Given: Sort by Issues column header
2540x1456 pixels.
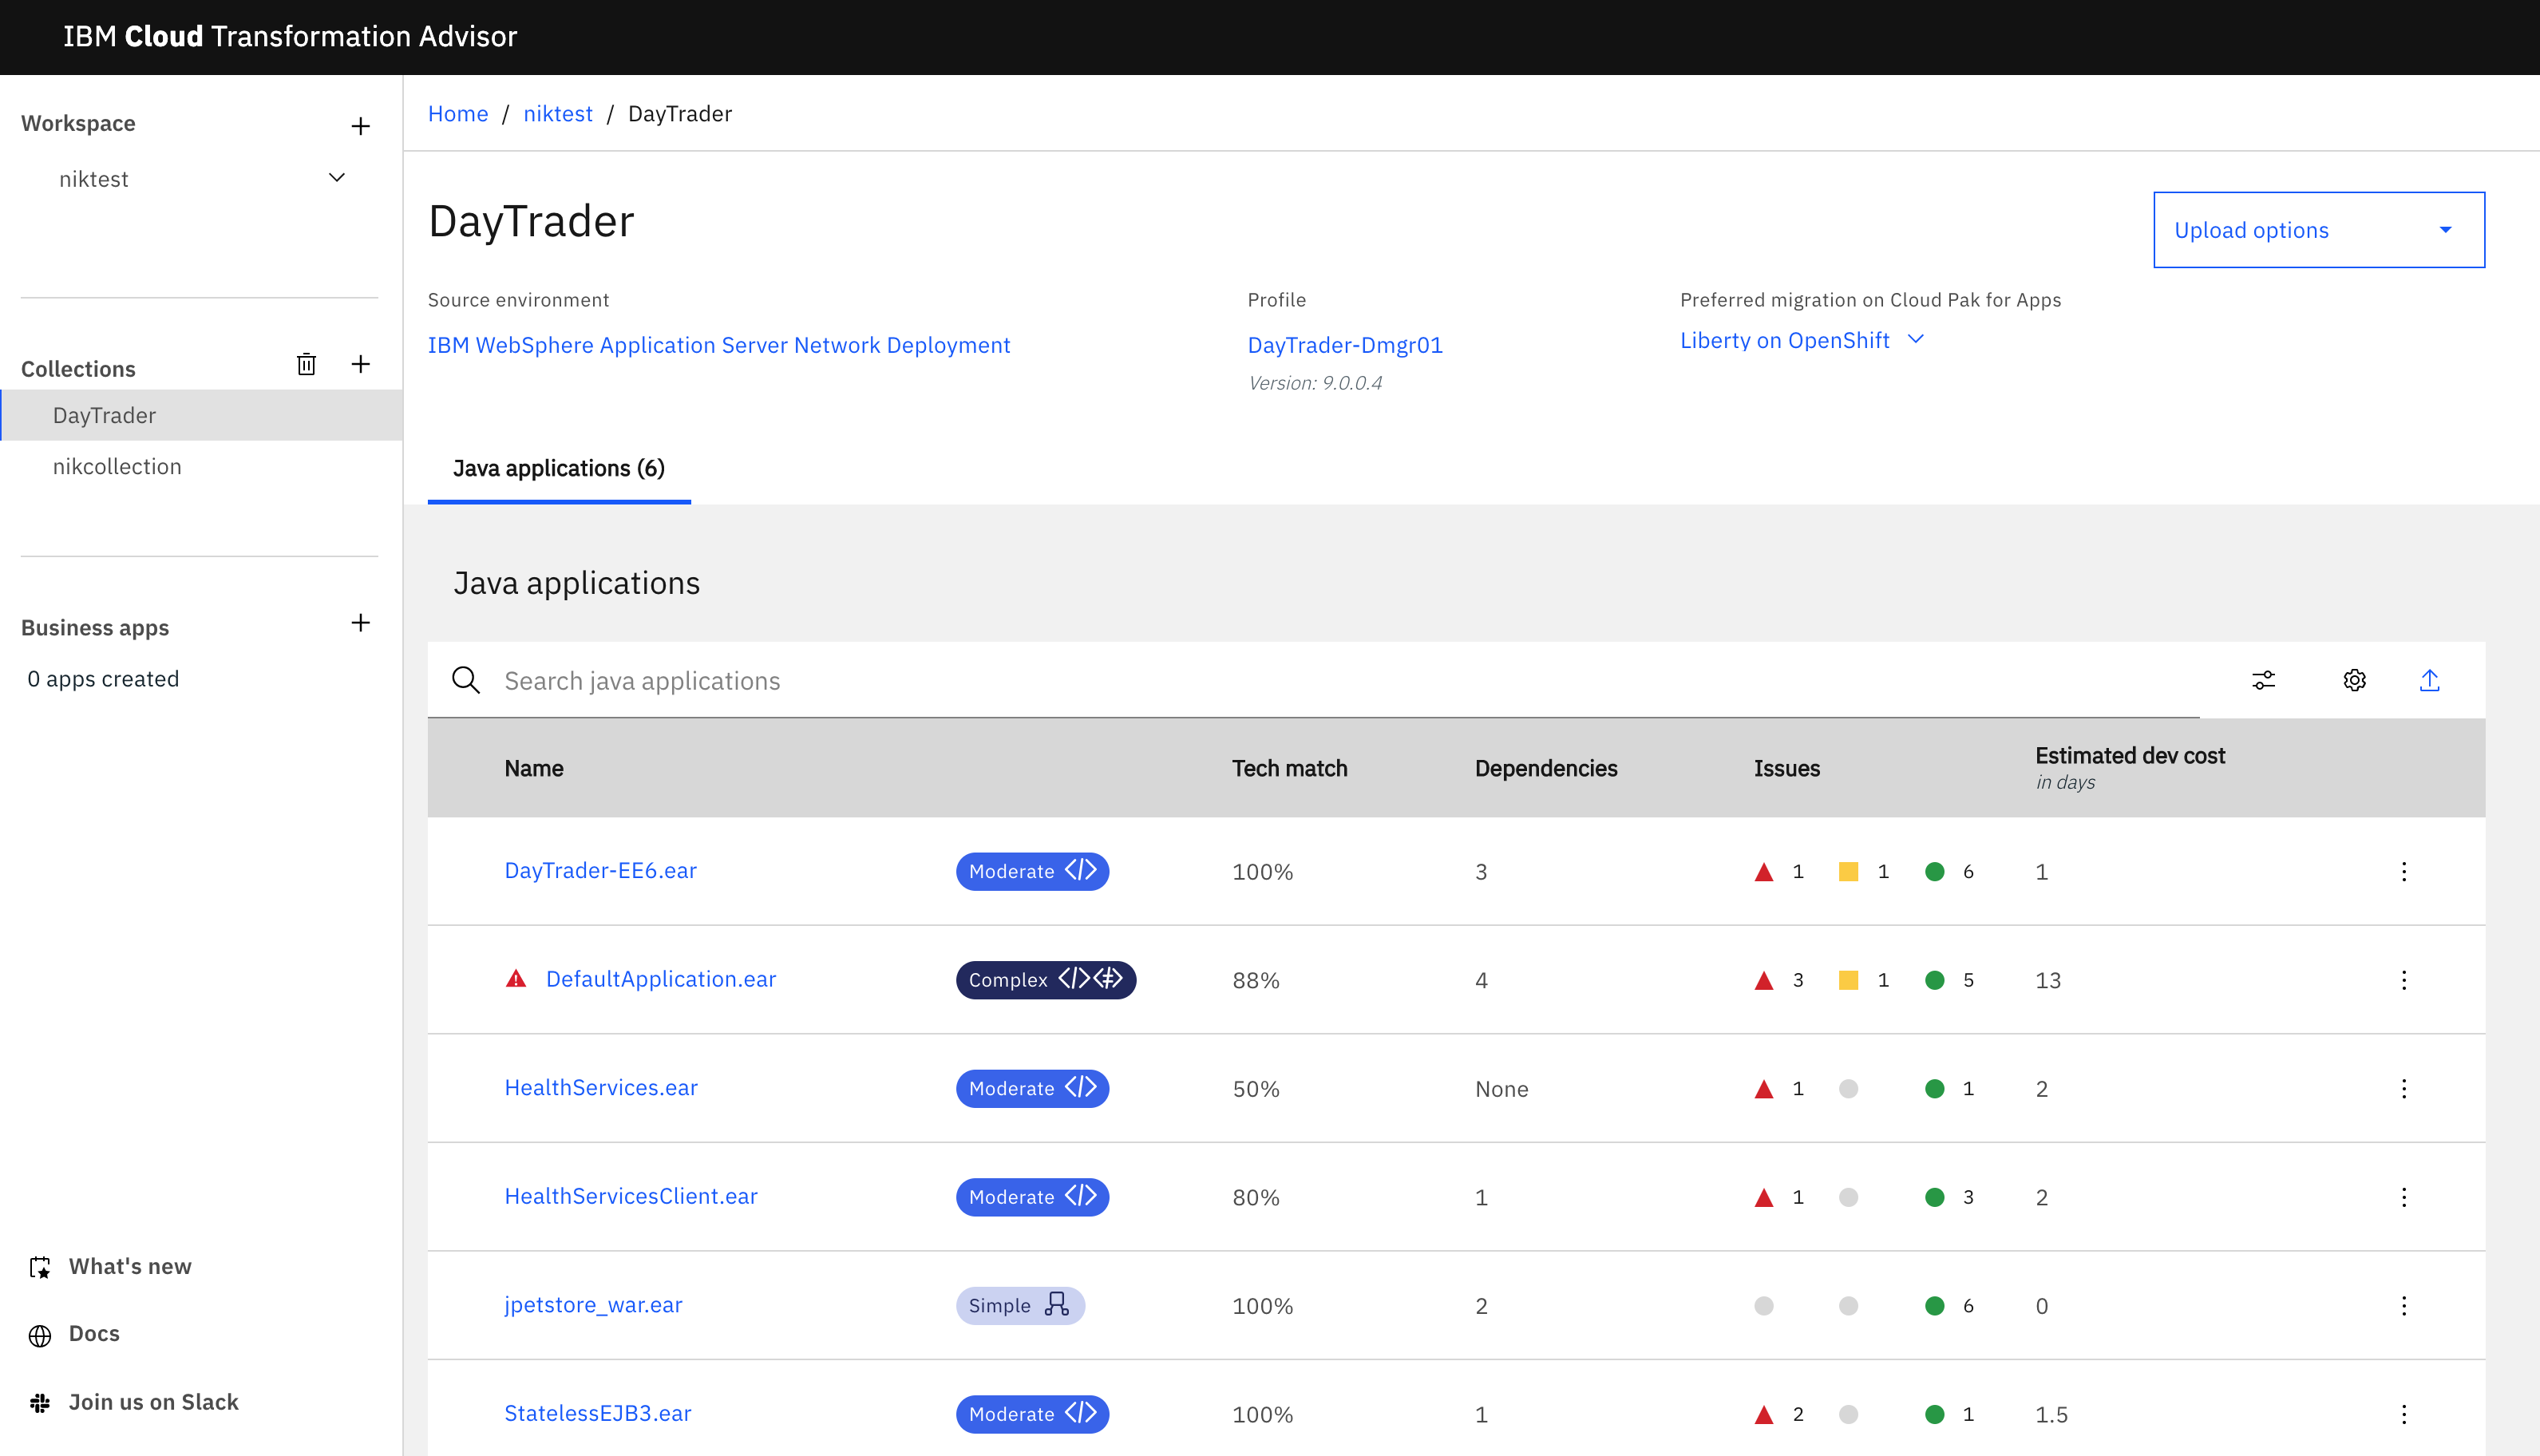Looking at the screenshot, I should point(1787,768).
